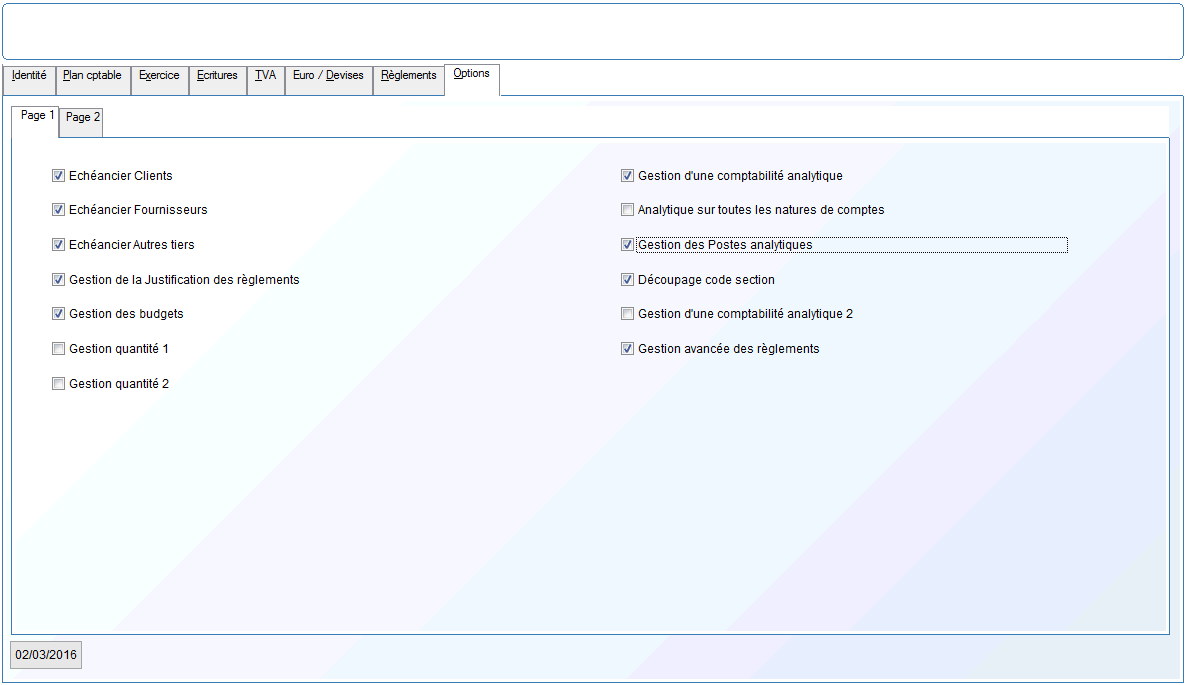Viewport: 1188px width, 685px height.
Task: Open the Identité tab
Action: pyautogui.click(x=29, y=76)
